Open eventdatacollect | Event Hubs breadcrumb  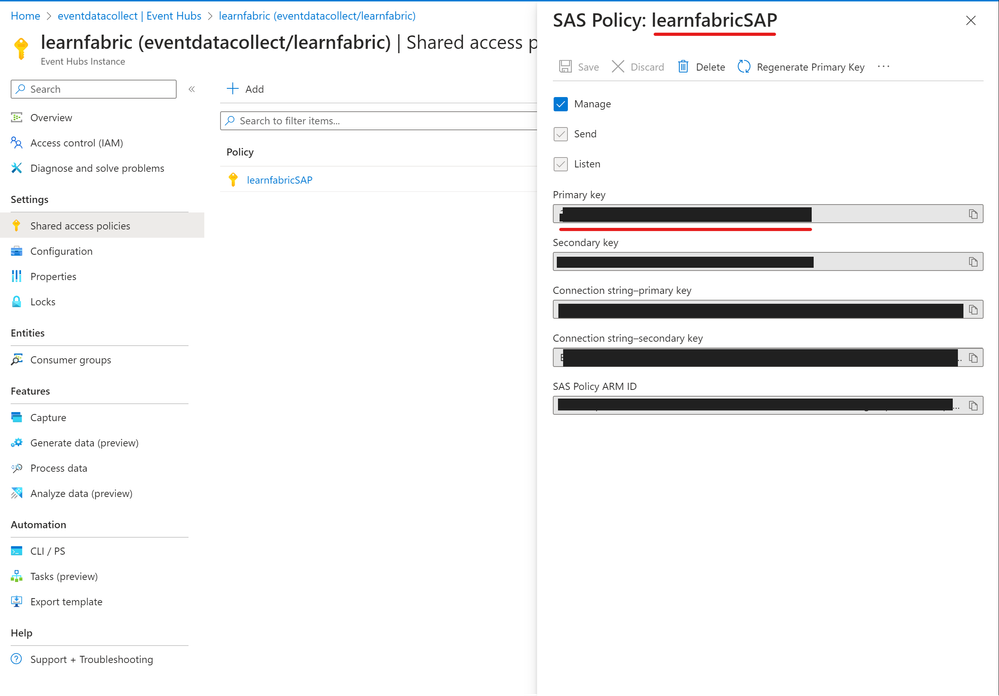pyautogui.click(x=129, y=16)
